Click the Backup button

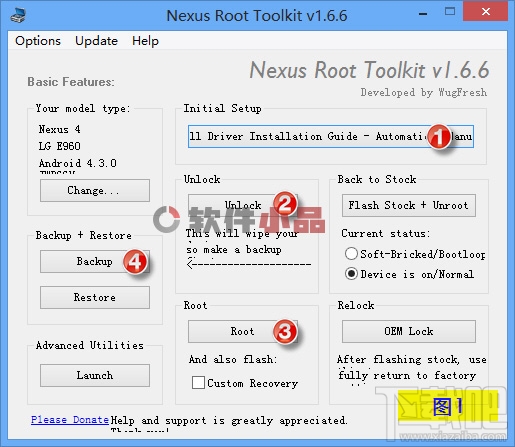click(x=95, y=261)
